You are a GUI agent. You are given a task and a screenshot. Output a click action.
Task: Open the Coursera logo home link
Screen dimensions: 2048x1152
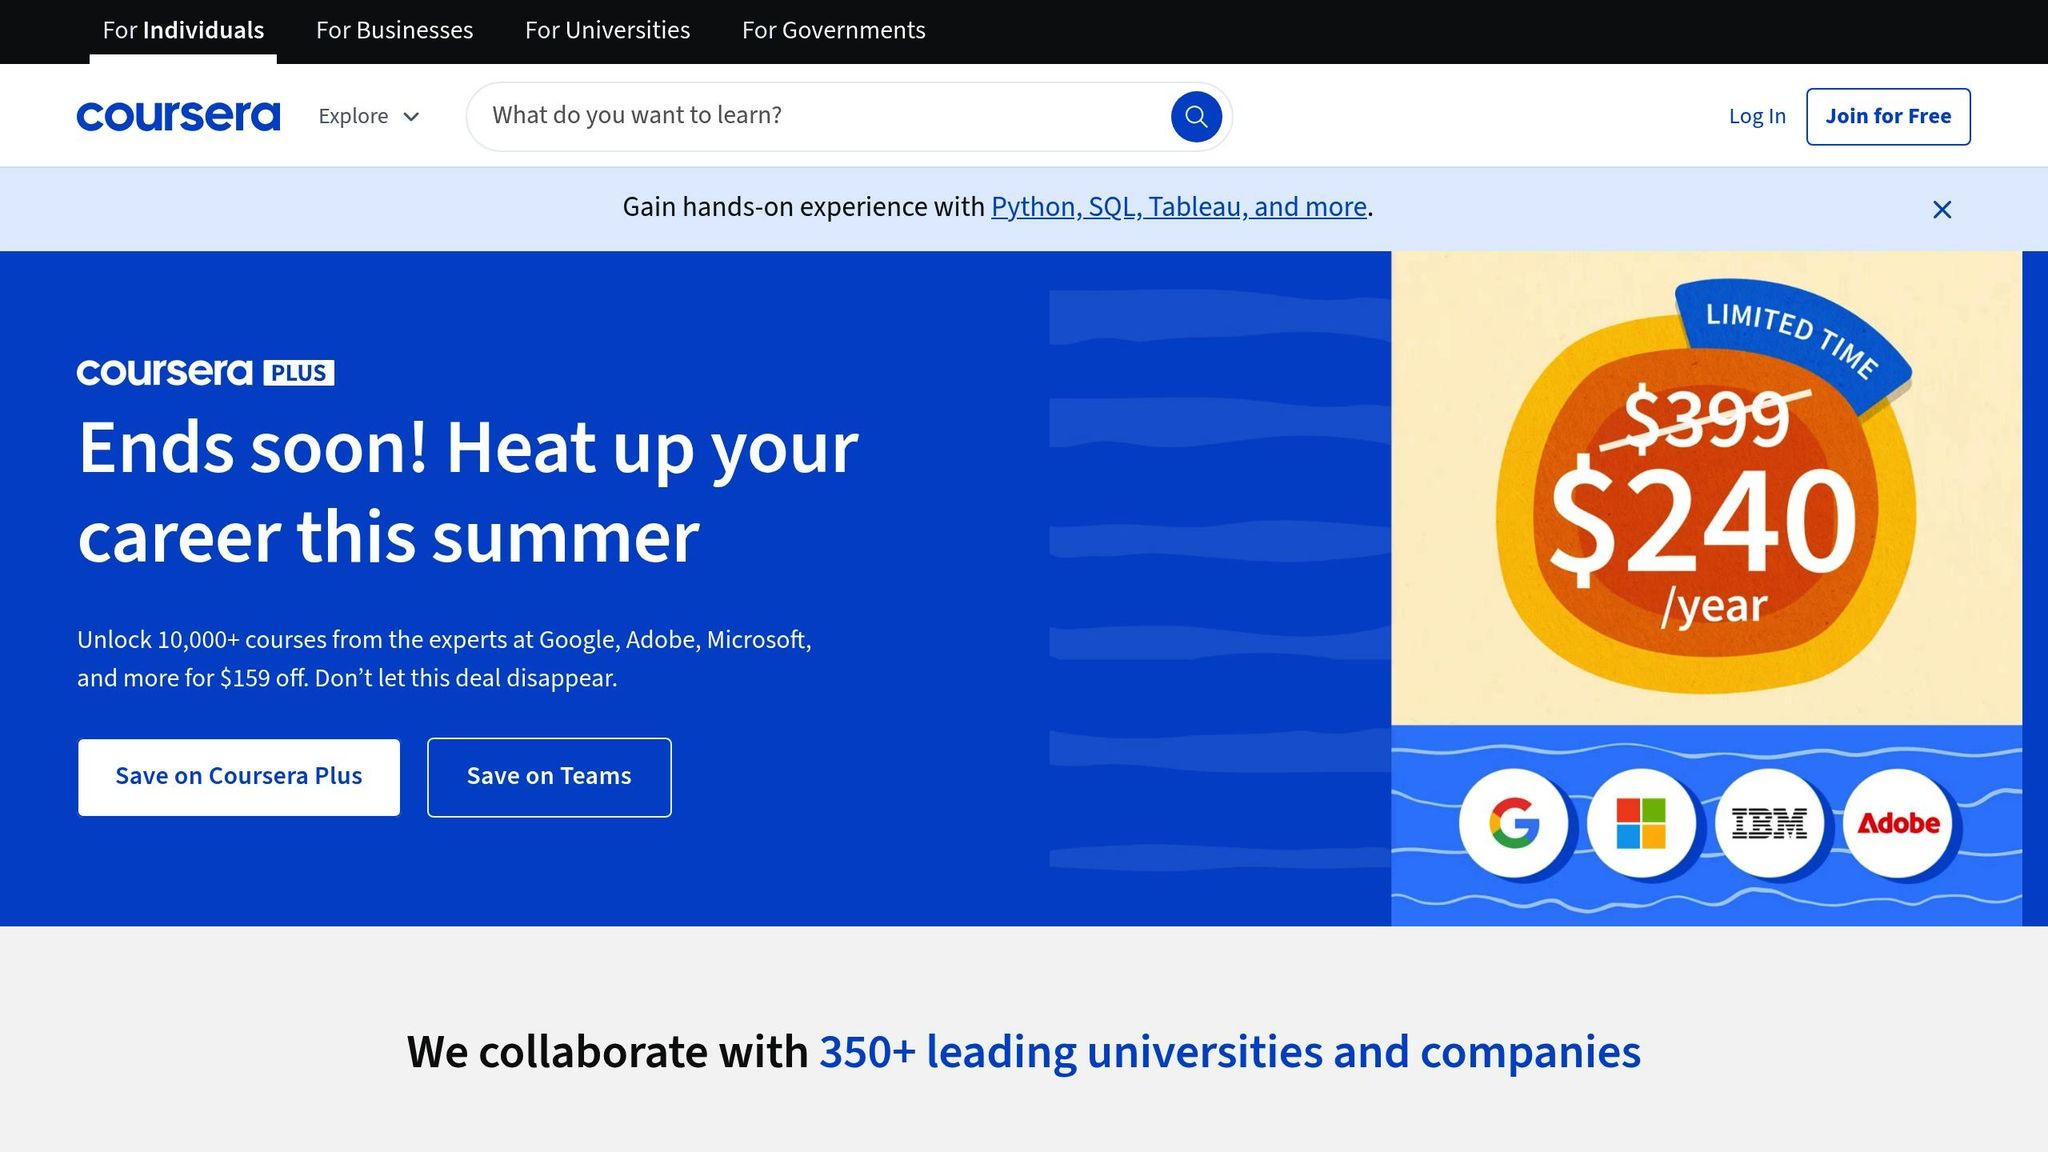178,116
